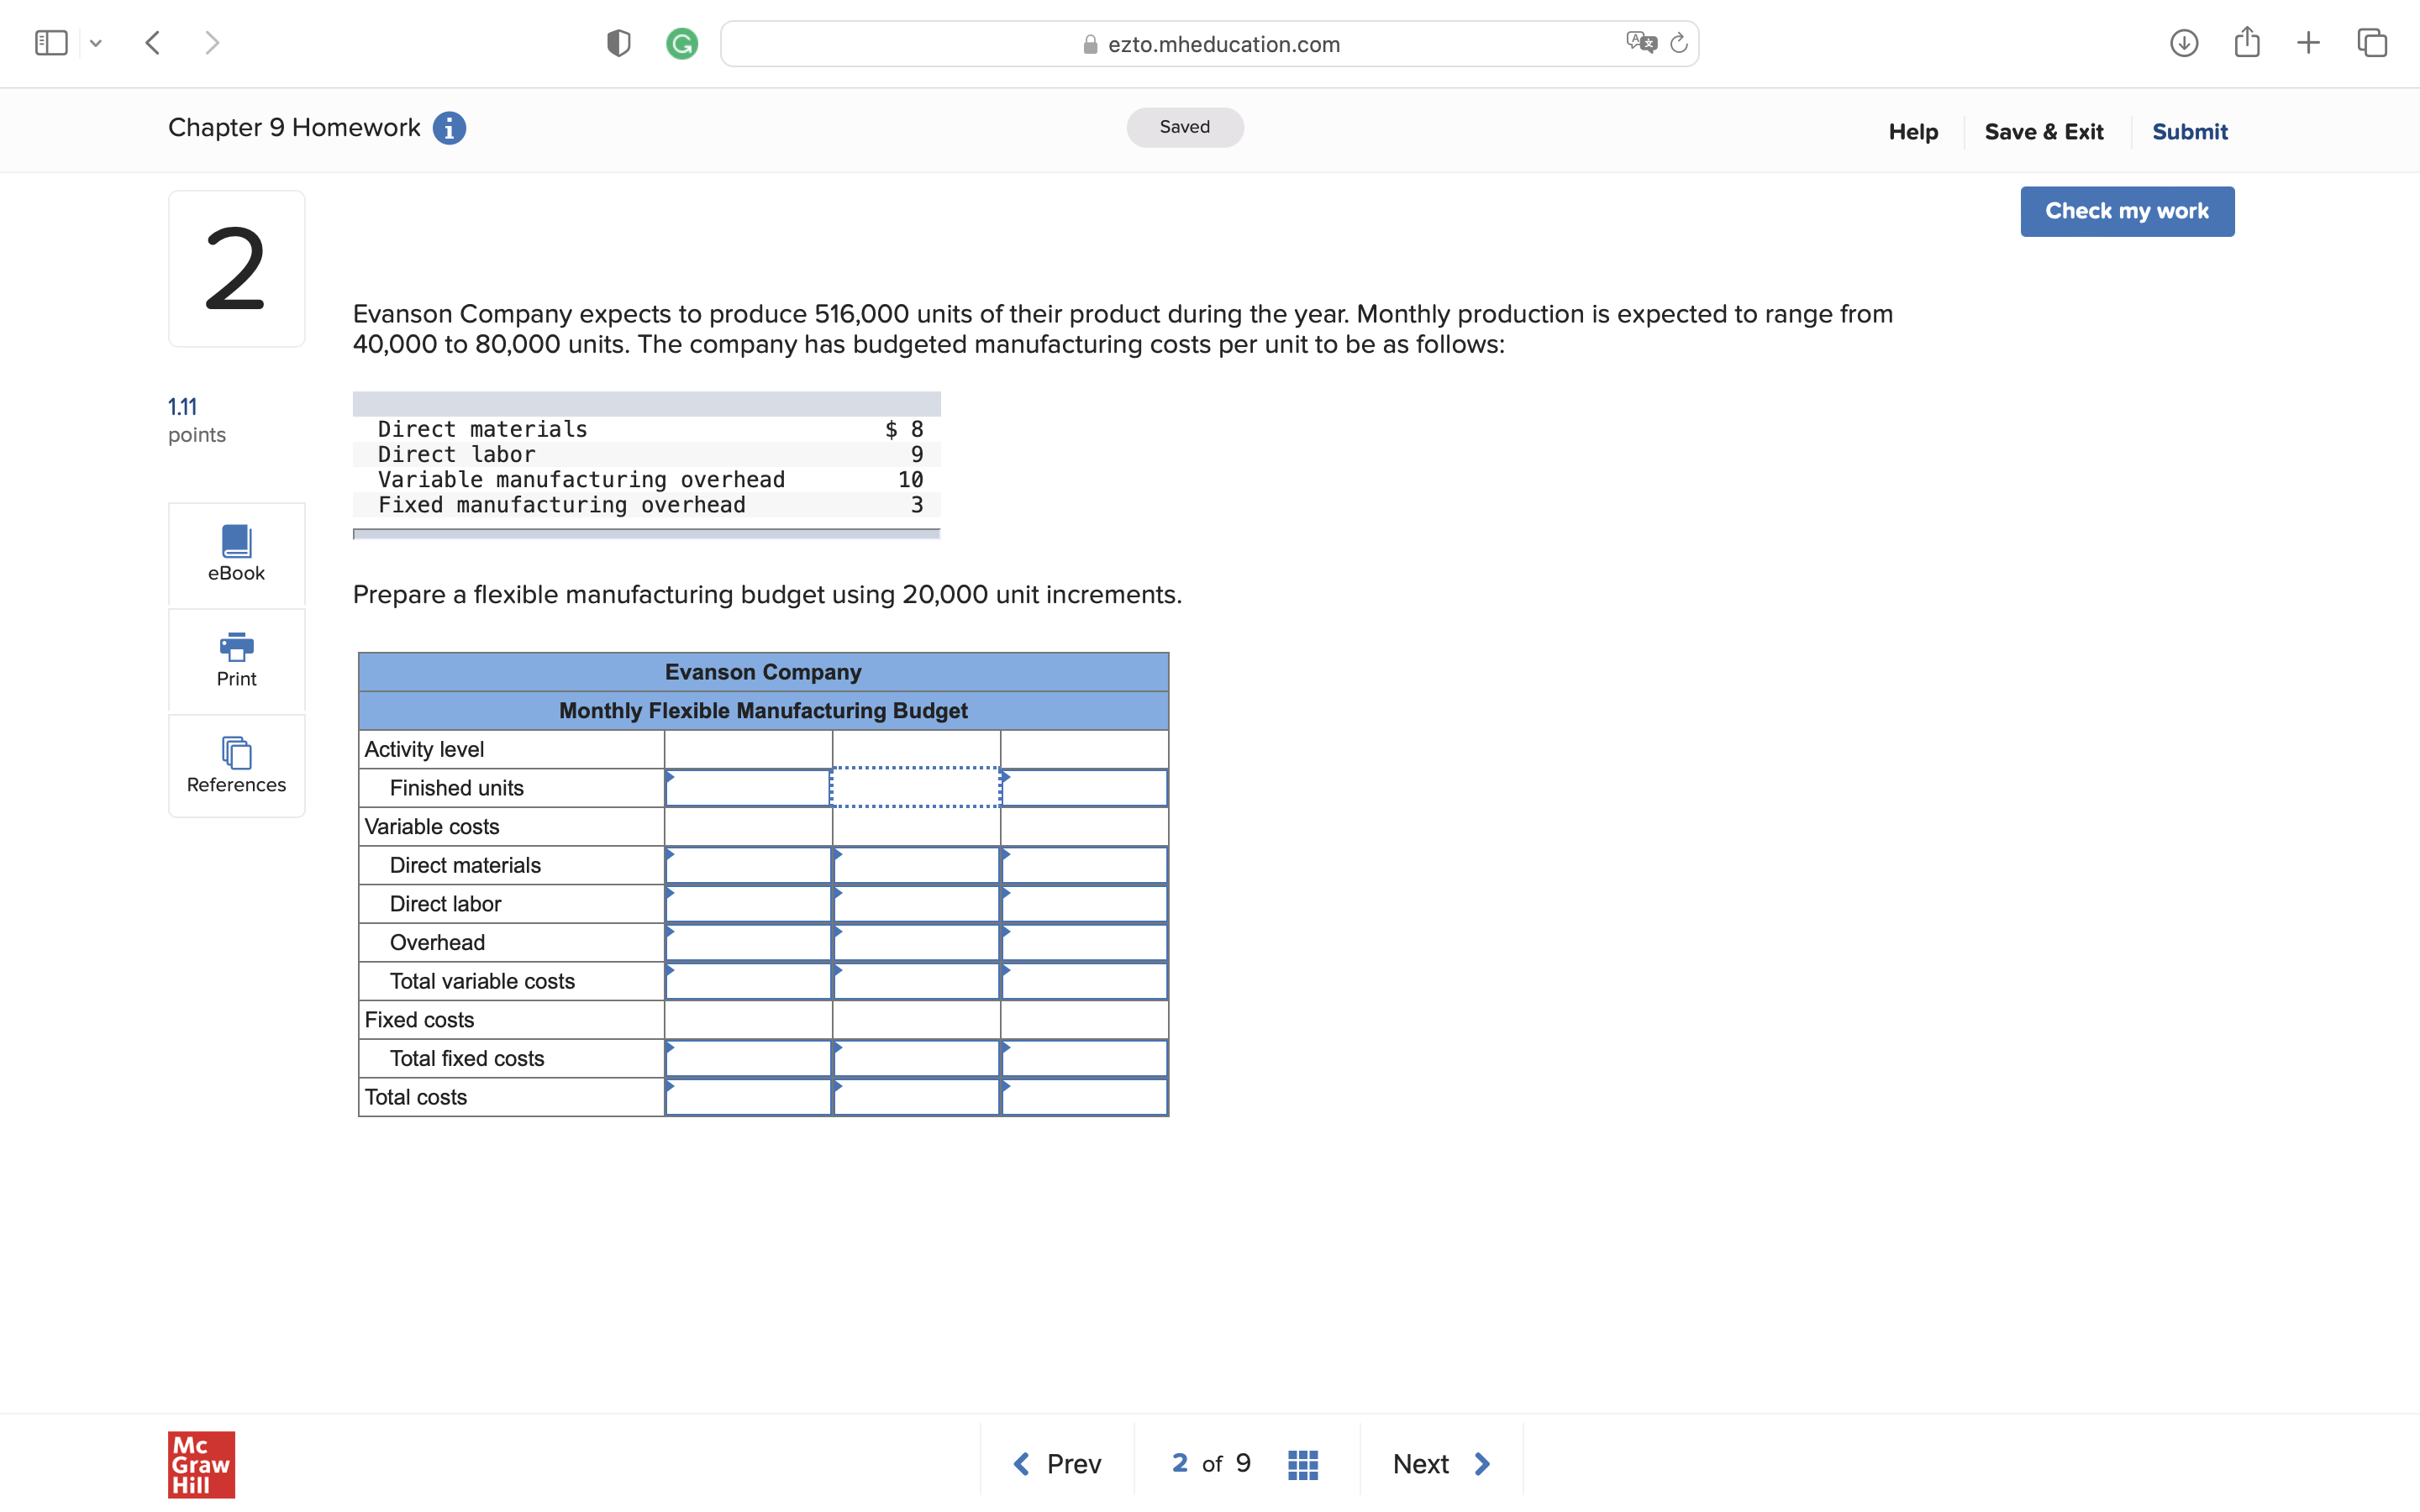Click the Share icon in the browser toolbar
Viewport: 2420px width, 1512px height.
[x=2247, y=42]
